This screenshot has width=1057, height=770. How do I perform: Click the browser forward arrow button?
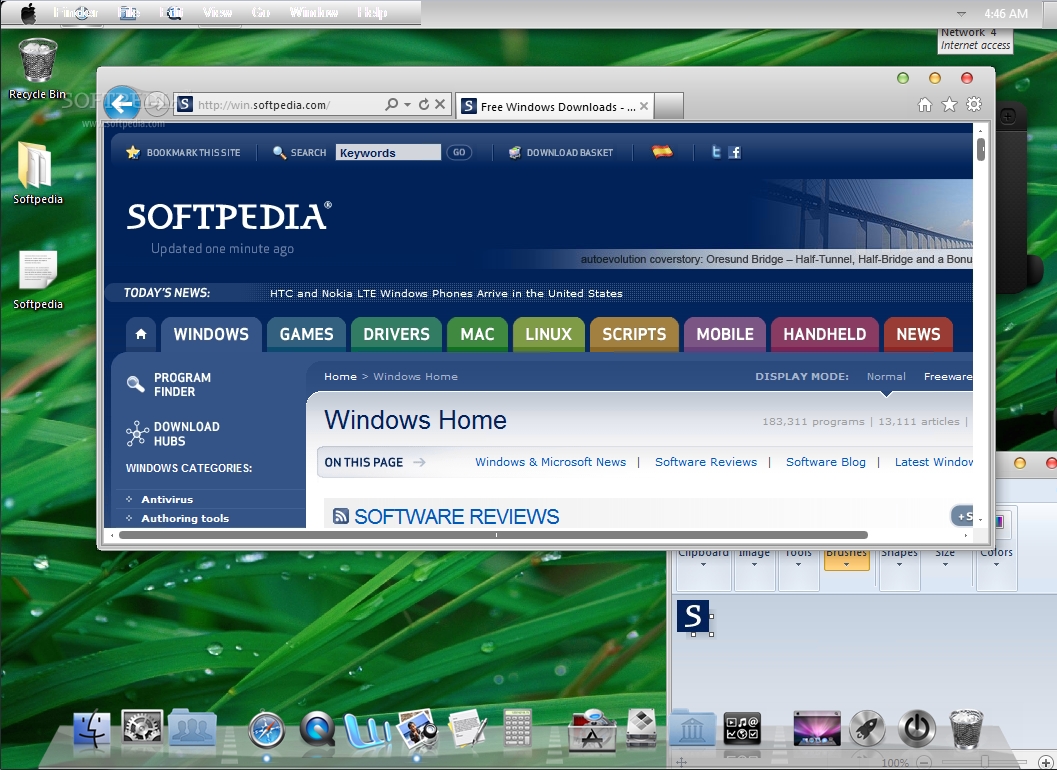click(x=156, y=104)
